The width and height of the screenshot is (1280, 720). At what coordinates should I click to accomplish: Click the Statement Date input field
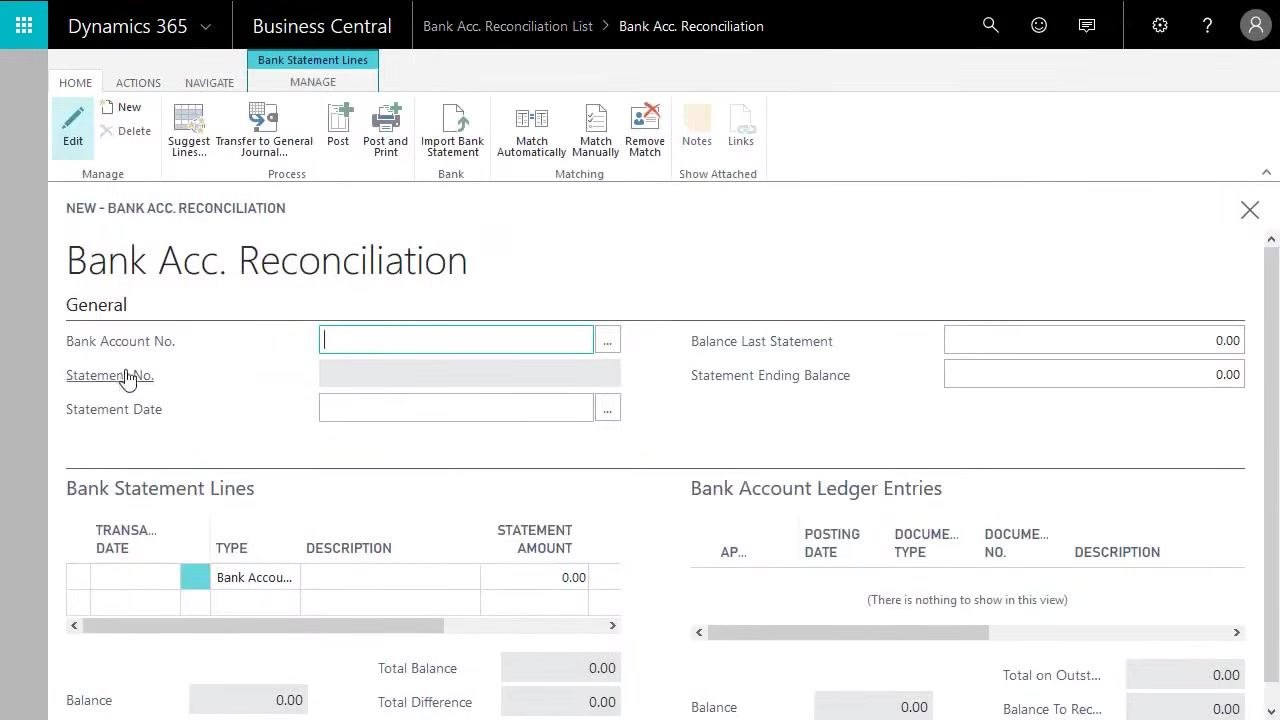tap(456, 408)
